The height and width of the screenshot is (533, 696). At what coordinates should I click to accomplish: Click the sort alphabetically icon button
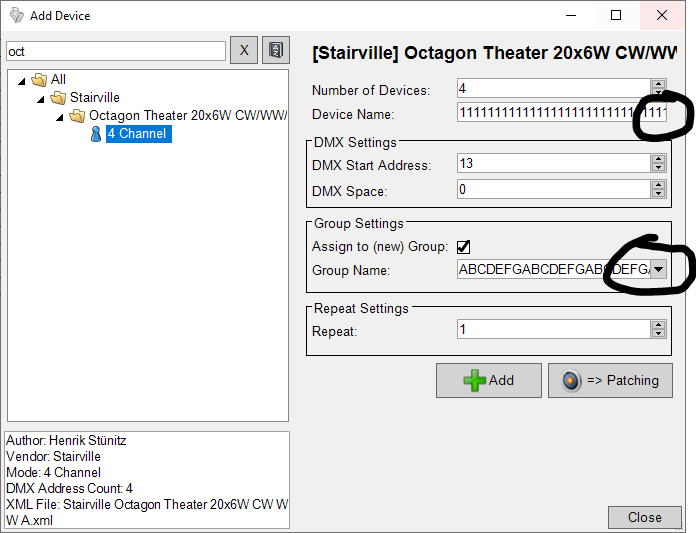point(275,50)
